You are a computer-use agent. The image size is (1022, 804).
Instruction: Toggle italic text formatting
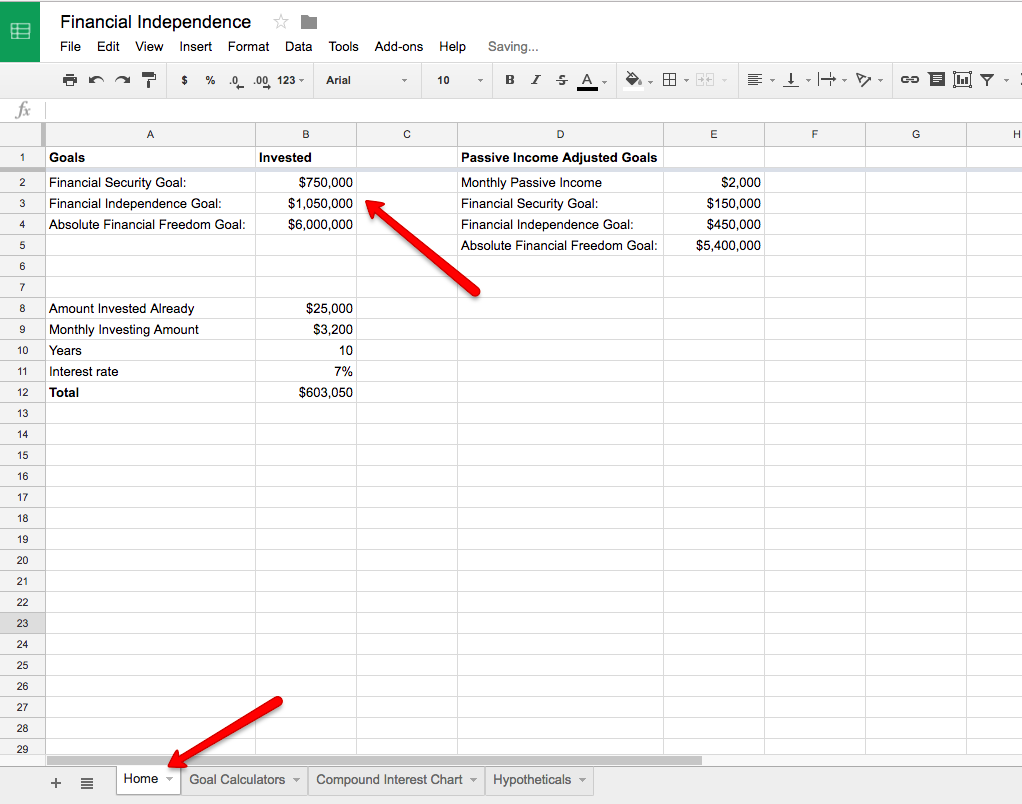click(x=535, y=80)
